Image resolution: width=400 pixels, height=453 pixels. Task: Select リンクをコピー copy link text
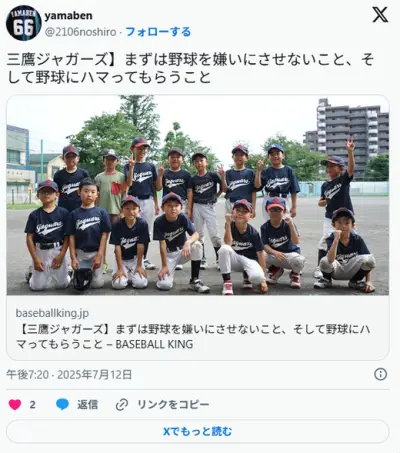[x=173, y=405]
